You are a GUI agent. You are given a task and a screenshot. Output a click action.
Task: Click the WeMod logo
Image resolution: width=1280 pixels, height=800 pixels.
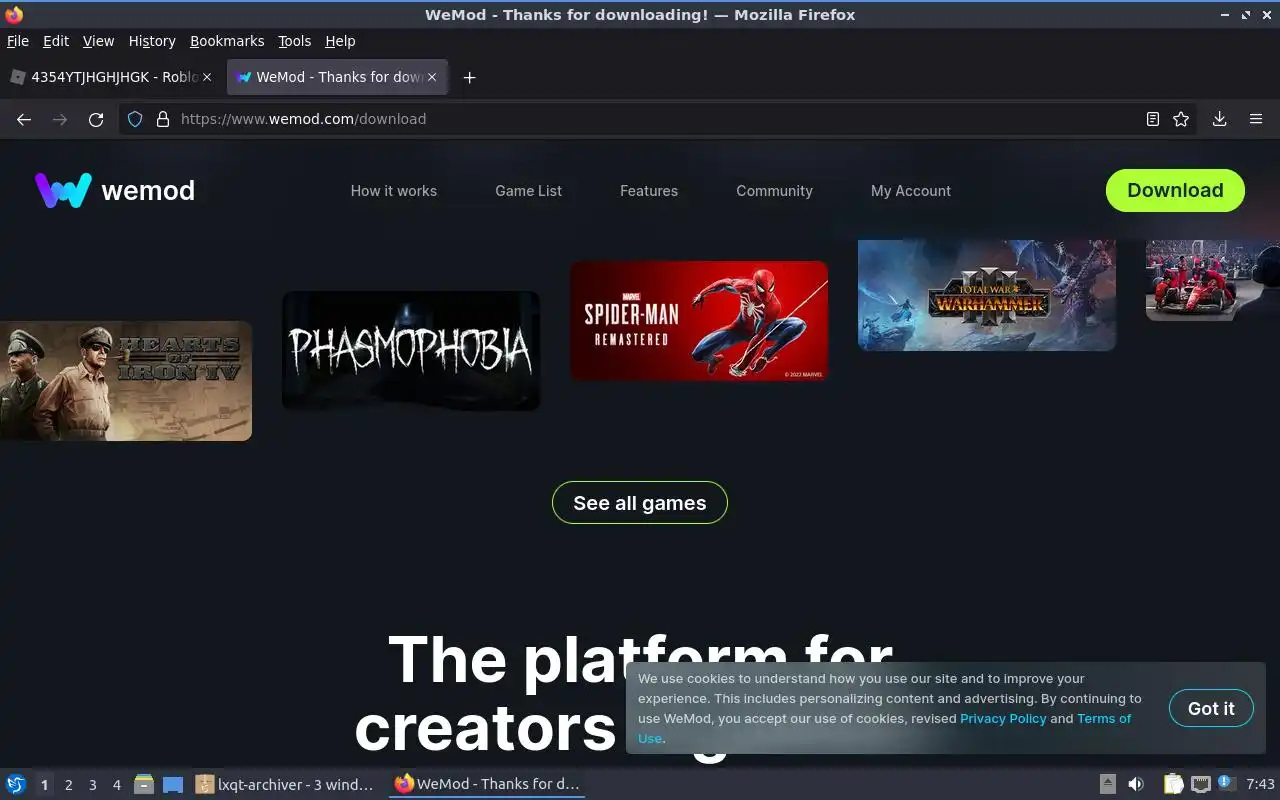tap(115, 190)
